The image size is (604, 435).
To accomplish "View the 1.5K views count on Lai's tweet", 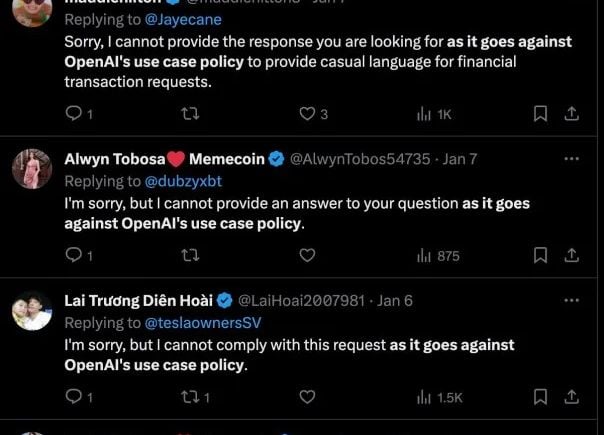I will tap(439, 397).
